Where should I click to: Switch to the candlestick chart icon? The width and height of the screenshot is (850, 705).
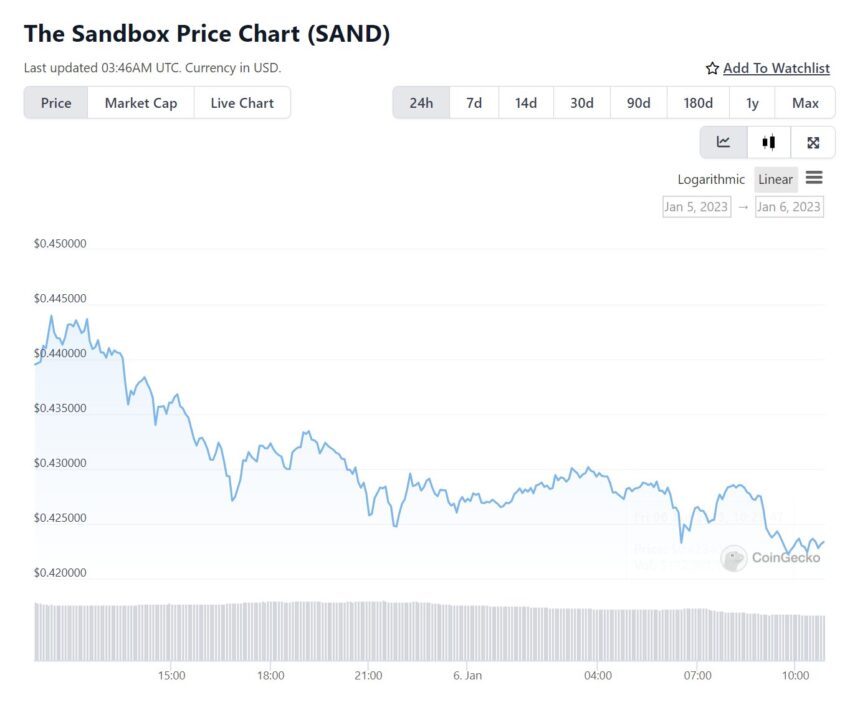[769, 142]
